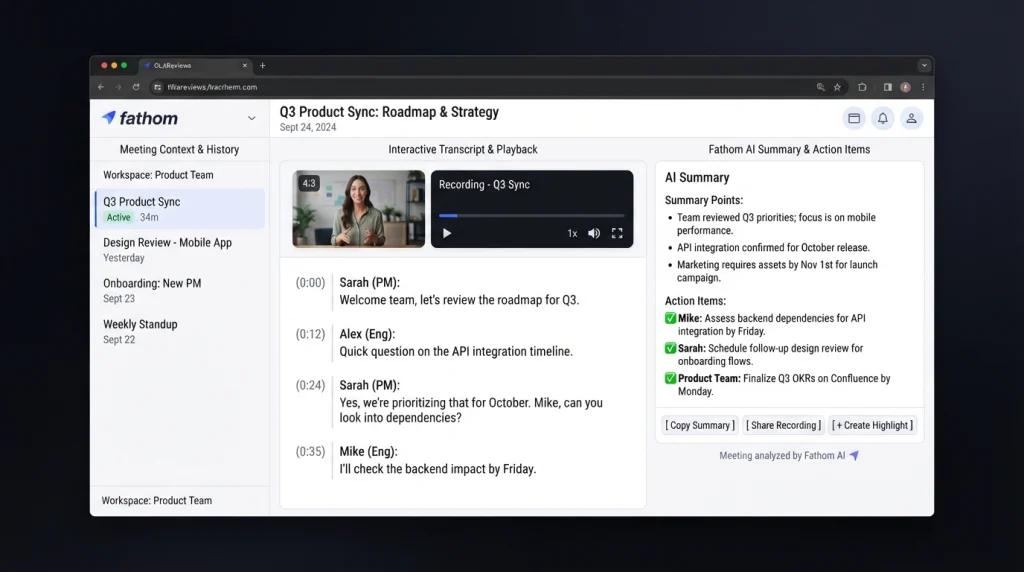Mute the recording volume icon

pyautogui.click(x=594, y=233)
